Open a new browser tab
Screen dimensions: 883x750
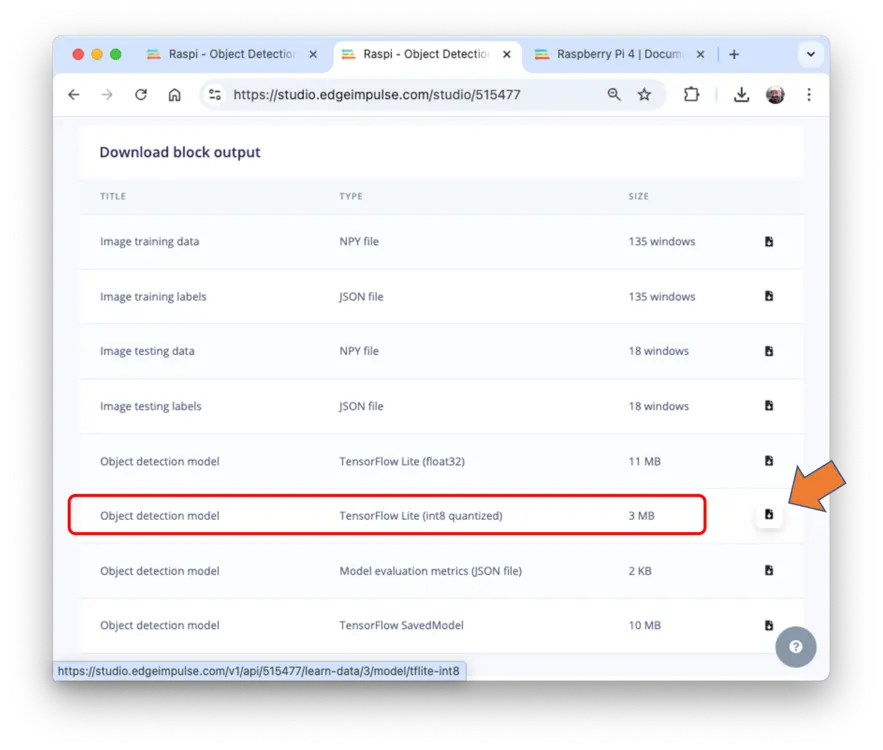734,55
